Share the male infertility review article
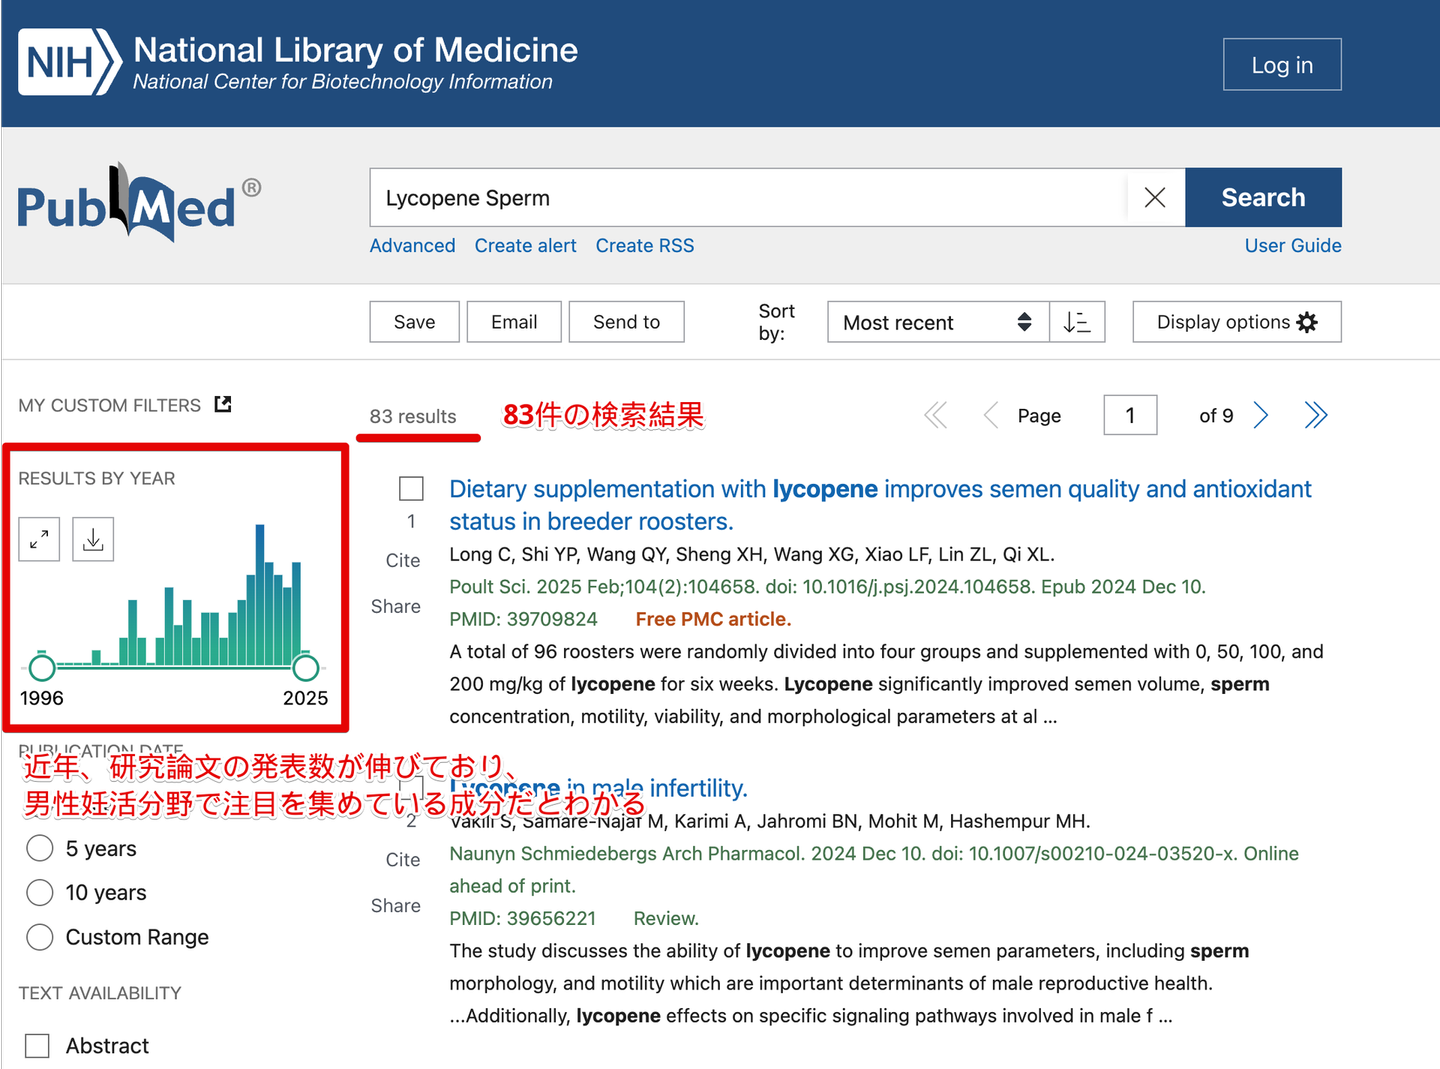The height and width of the screenshot is (1069, 1440). (396, 906)
